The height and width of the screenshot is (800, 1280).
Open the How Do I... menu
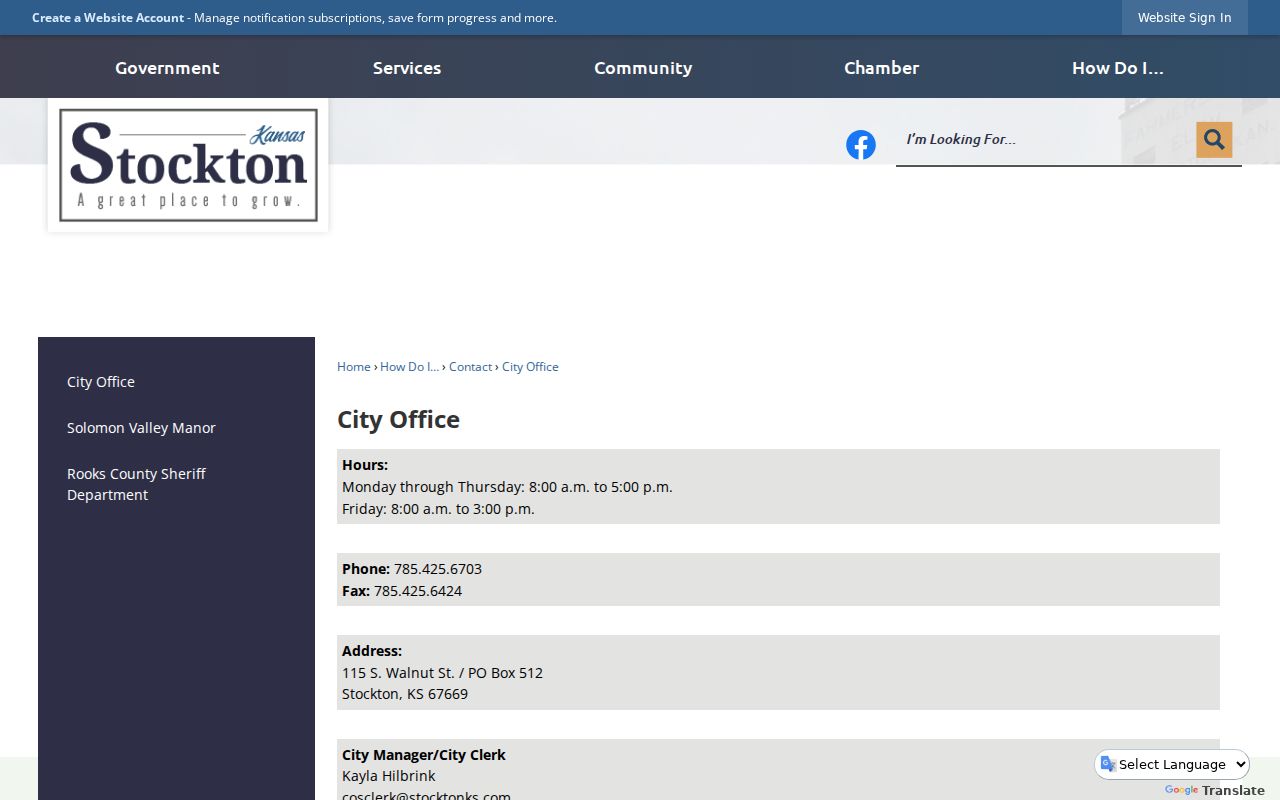(x=1118, y=68)
